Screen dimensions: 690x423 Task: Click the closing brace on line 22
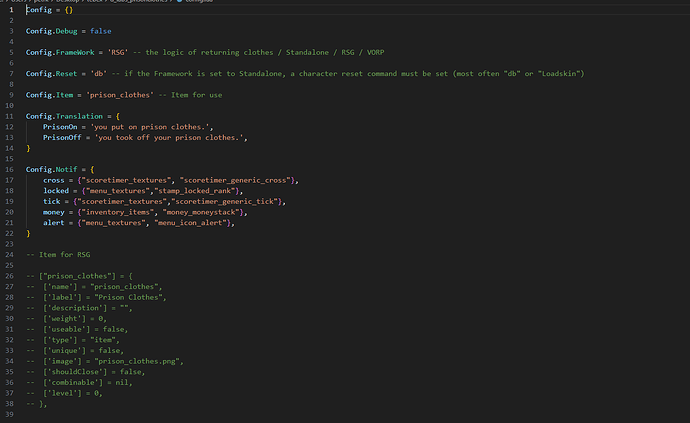pos(28,234)
